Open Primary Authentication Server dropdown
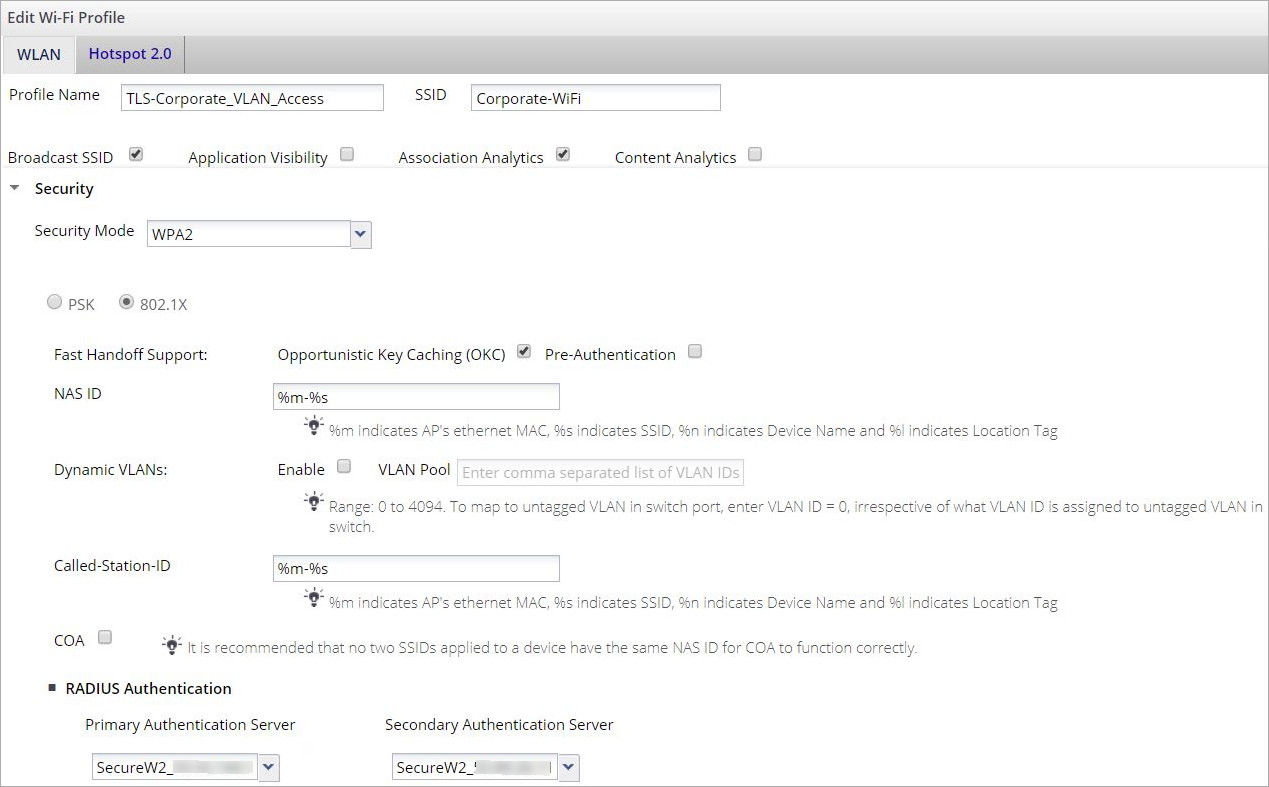The height and width of the screenshot is (787, 1269). point(269,767)
